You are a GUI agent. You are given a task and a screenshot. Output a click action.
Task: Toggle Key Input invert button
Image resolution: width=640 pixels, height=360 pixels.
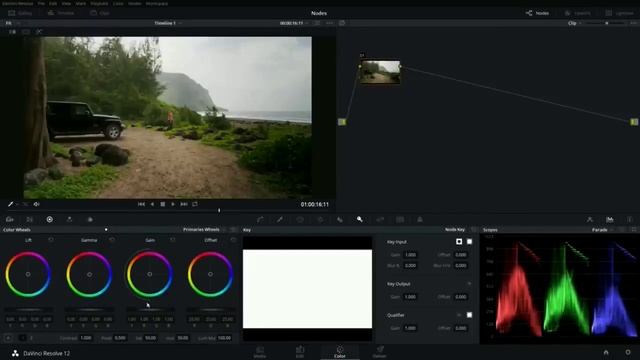469,242
